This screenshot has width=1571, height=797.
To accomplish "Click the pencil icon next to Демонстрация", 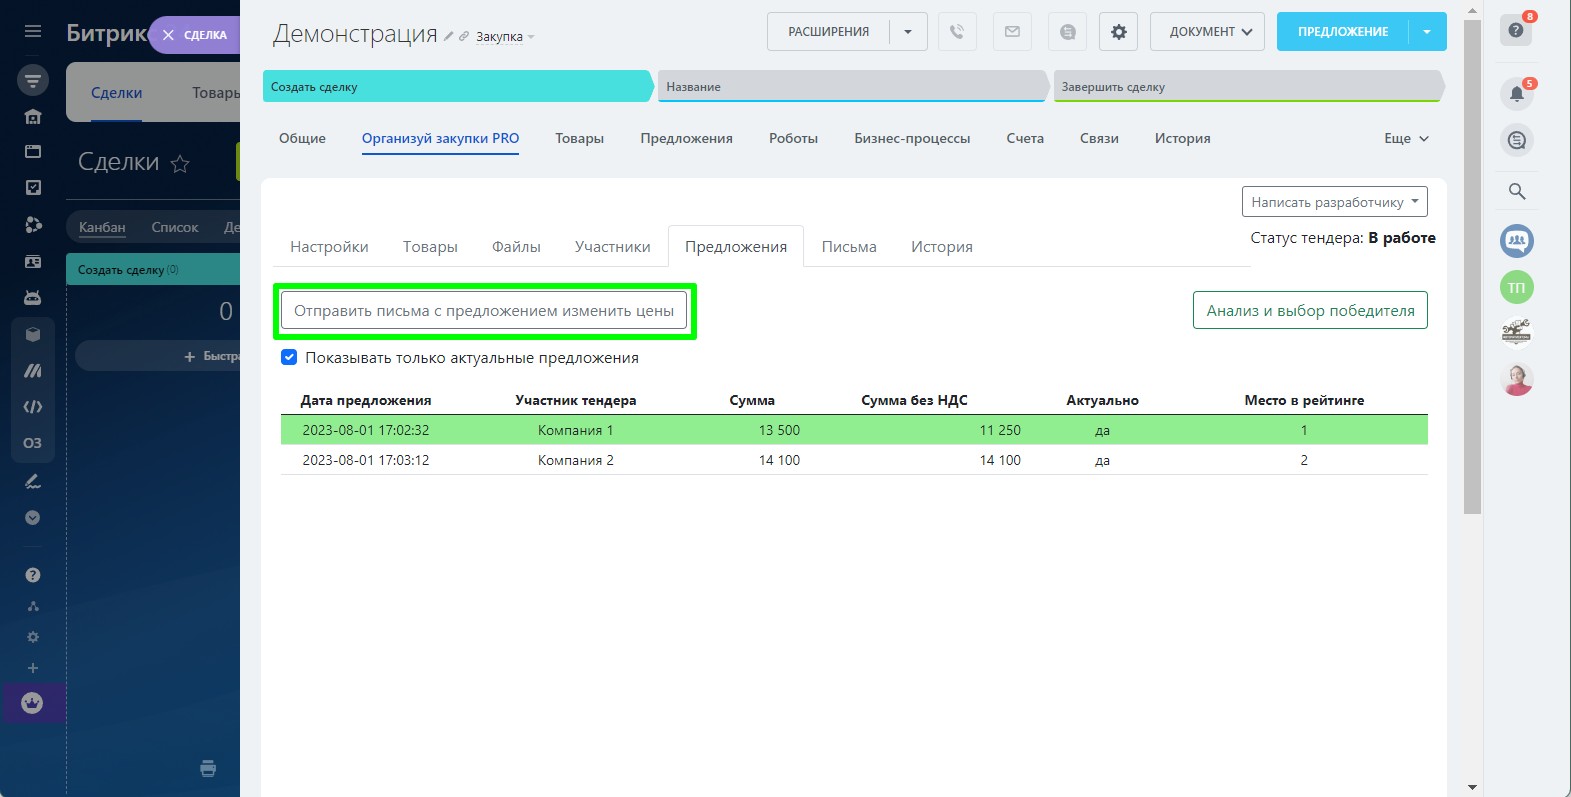I will (449, 36).
